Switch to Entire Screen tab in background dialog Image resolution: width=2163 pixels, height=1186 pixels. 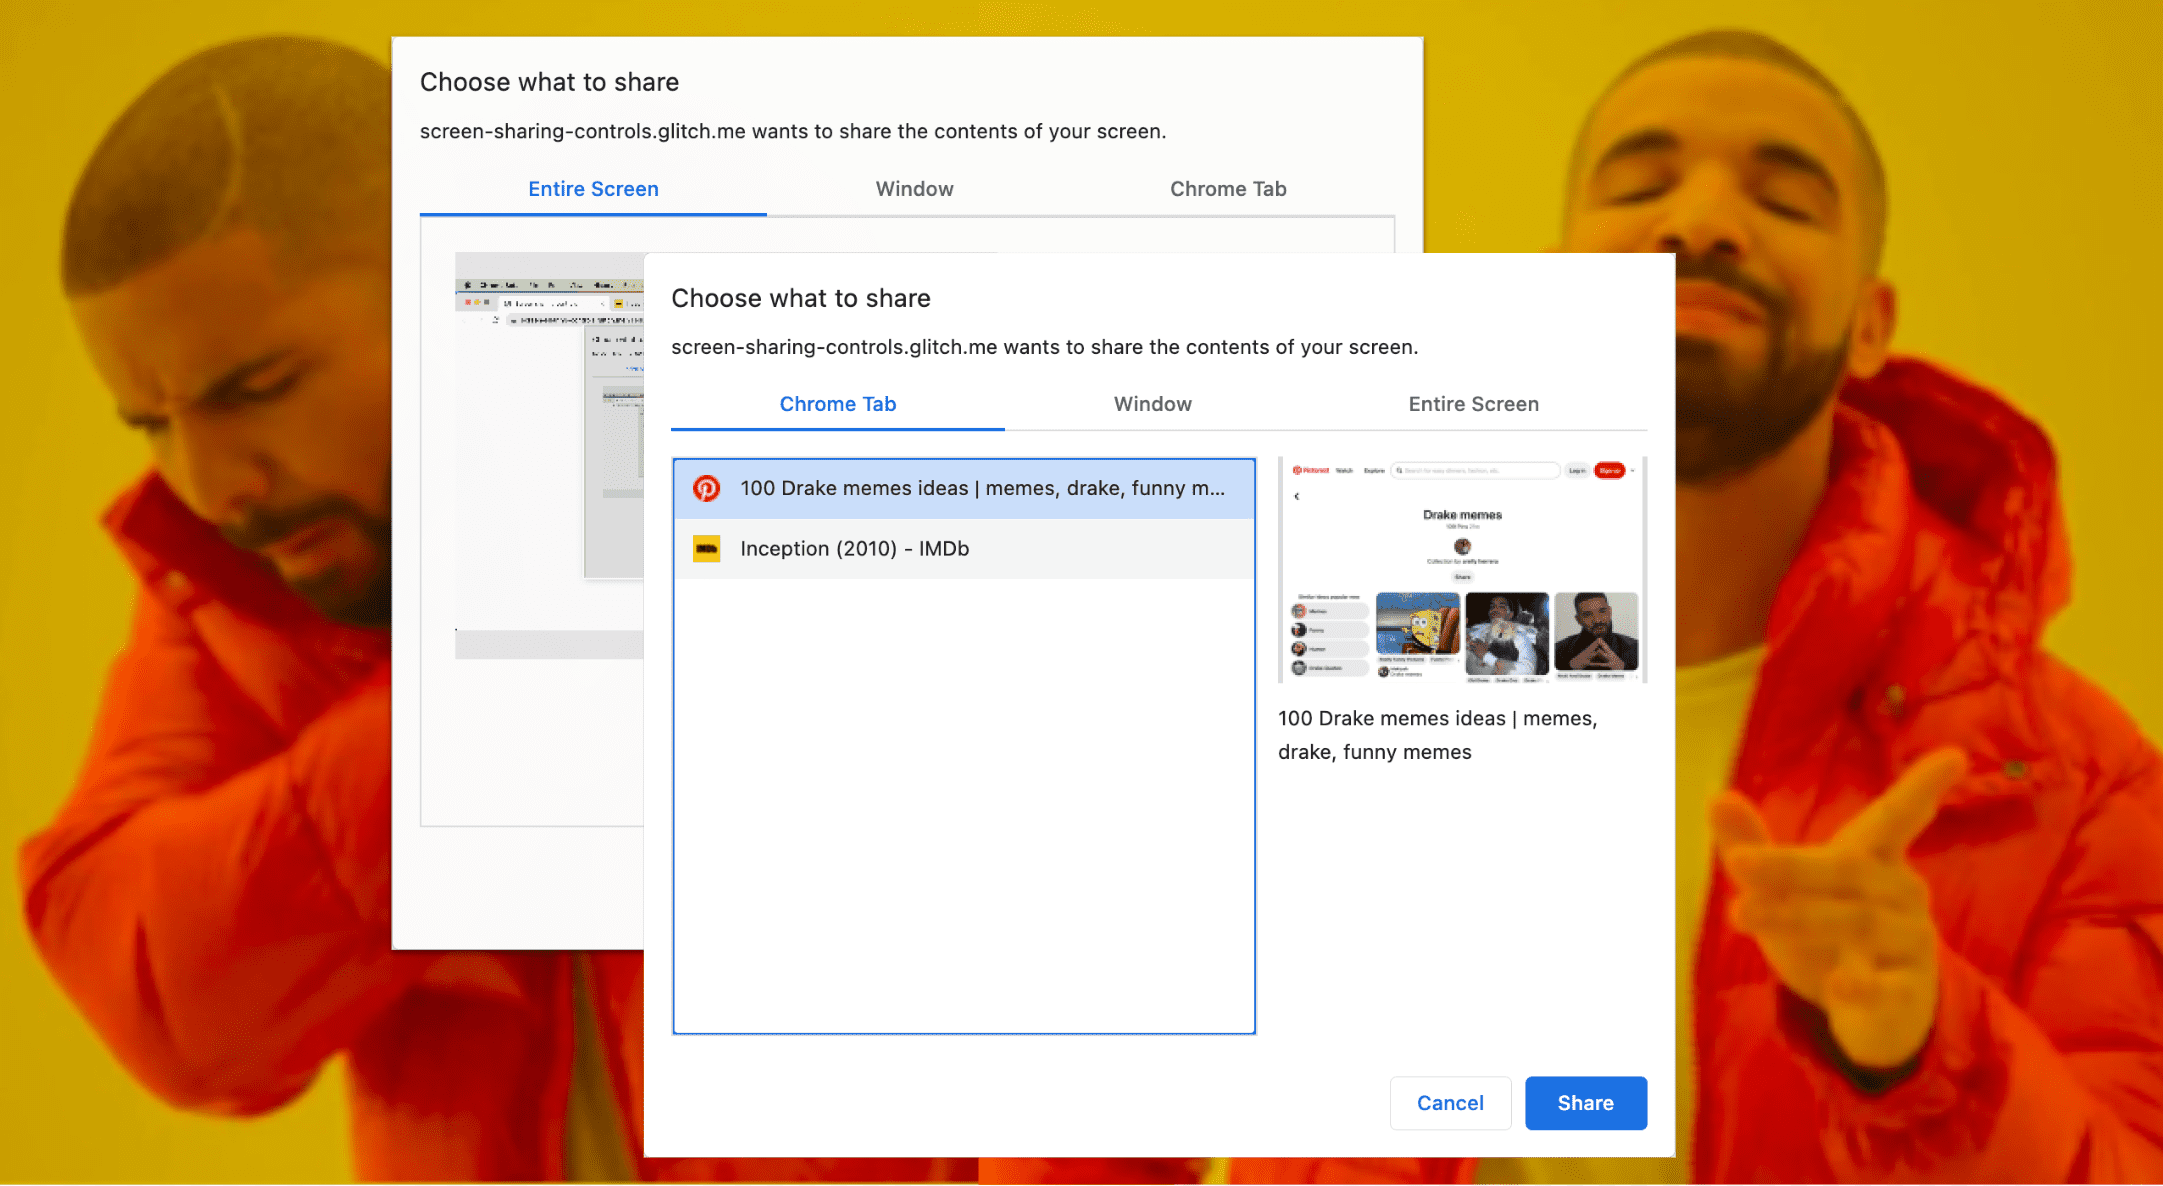coord(594,187)
